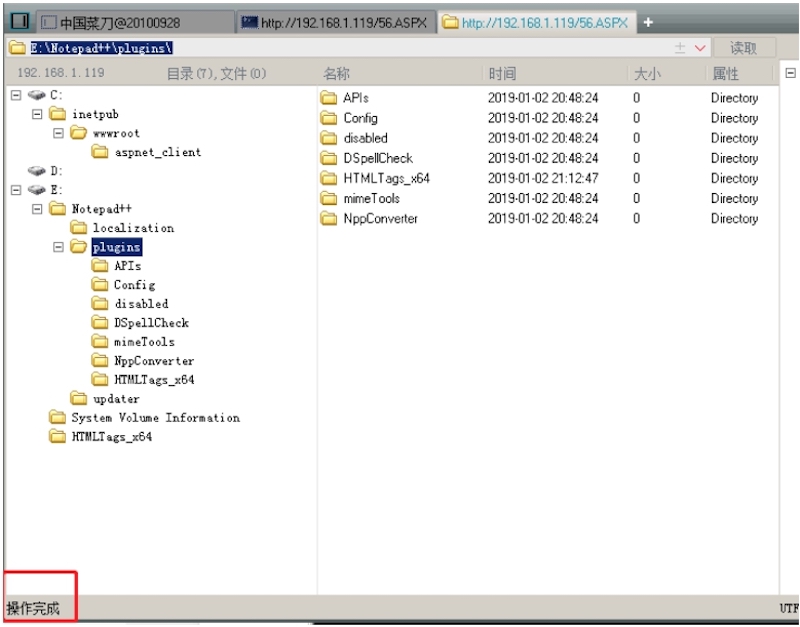Click the mimeTools folder icon in file list
The image size is (800, 627).
pyautogui.click(x=329, y=198)
